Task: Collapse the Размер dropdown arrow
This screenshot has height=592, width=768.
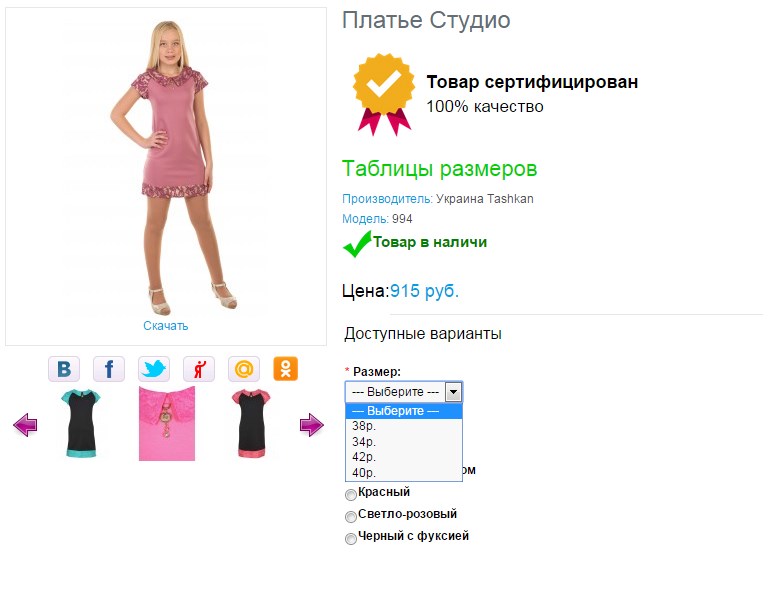Action: [454, 392]
